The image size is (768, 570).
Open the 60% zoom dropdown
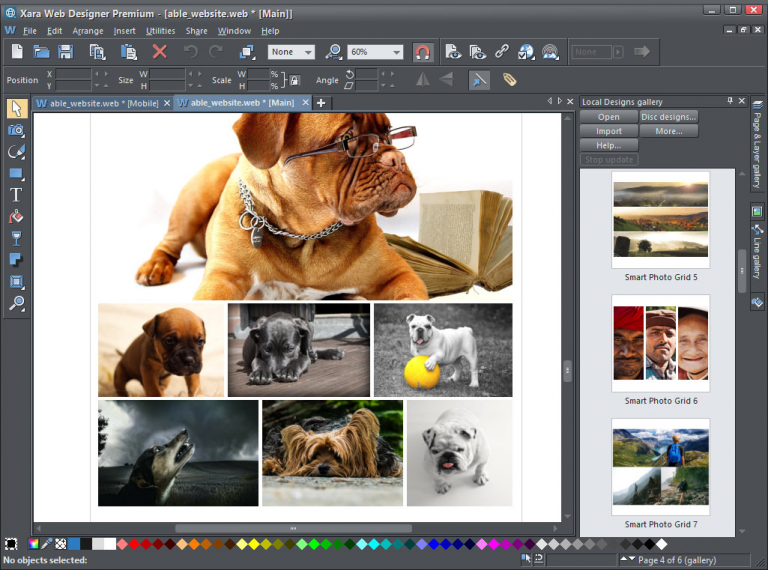[x=397, y=52]
